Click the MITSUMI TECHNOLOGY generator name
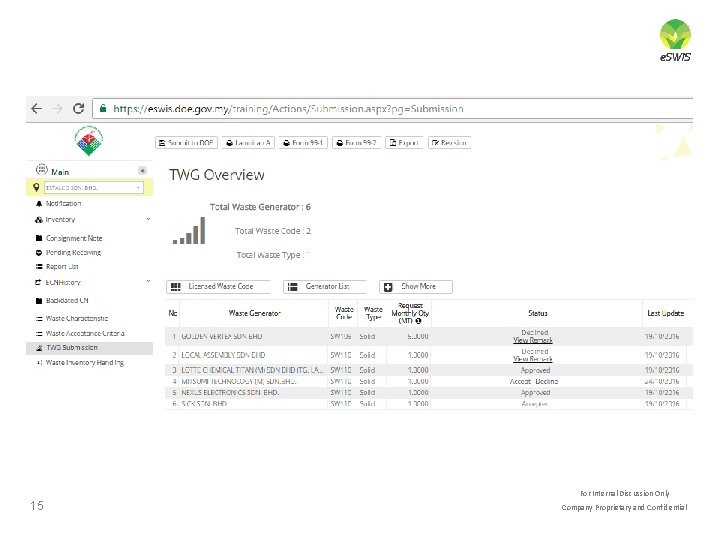The image size is (720, 540). tap(239, 382)
